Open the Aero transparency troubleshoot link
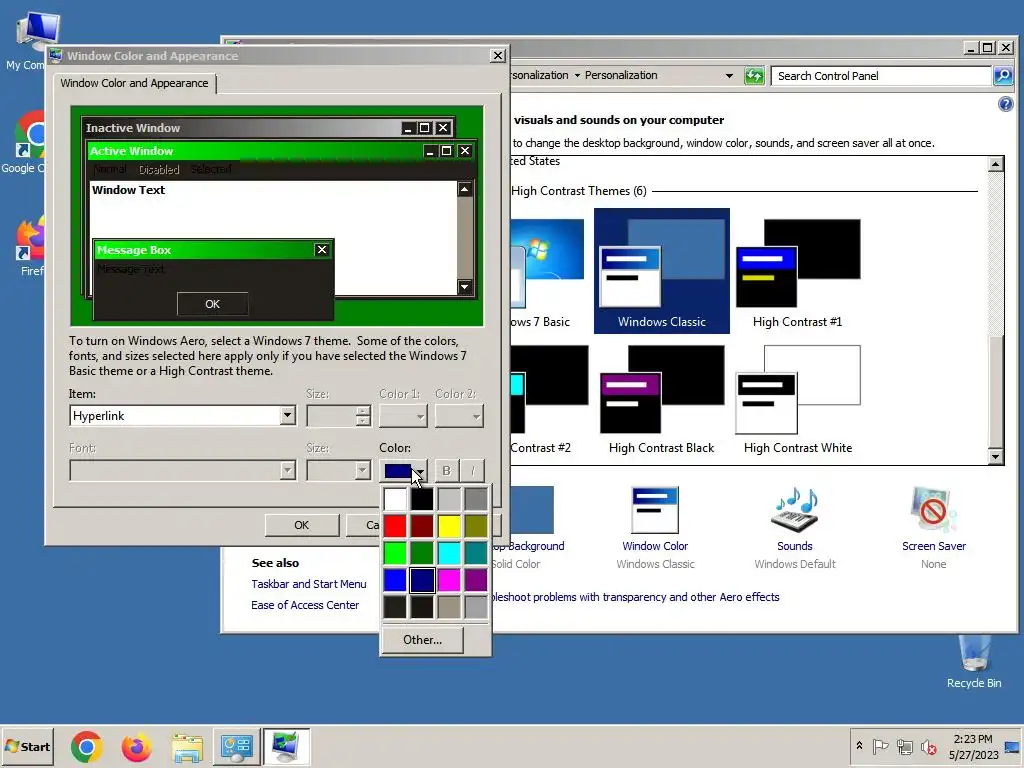The height and width of the screenshot is (768, 1024). pyautogui.click(x=635, y=597)
